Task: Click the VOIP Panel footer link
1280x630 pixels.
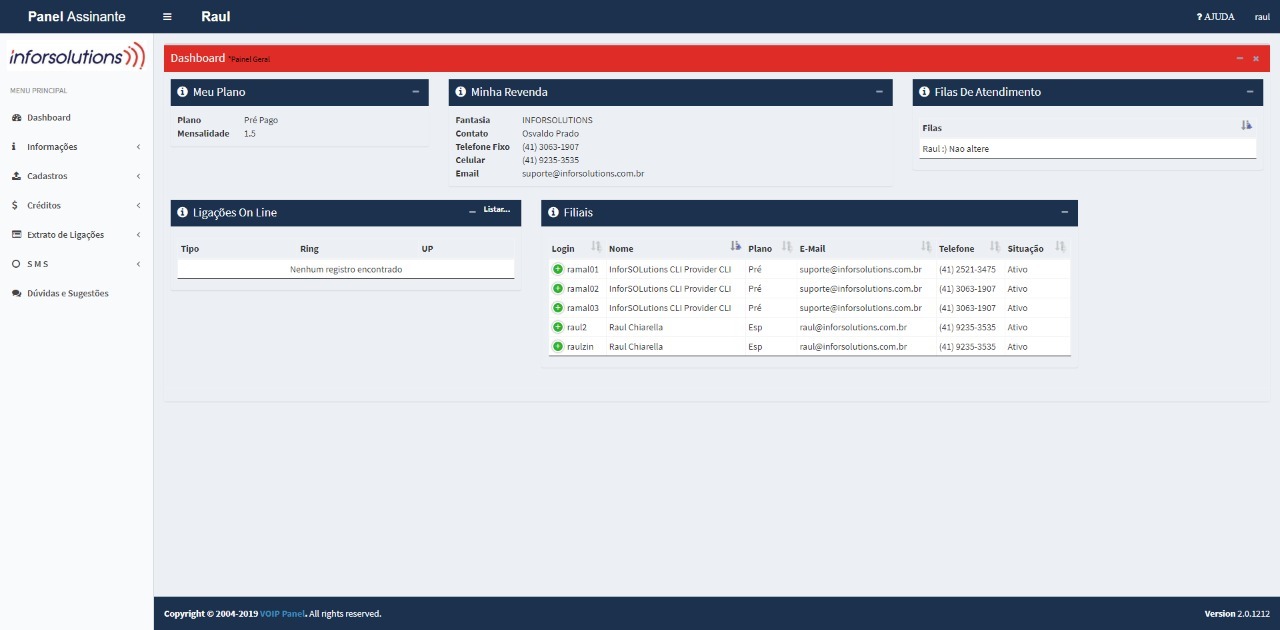Action: (283, 614)
